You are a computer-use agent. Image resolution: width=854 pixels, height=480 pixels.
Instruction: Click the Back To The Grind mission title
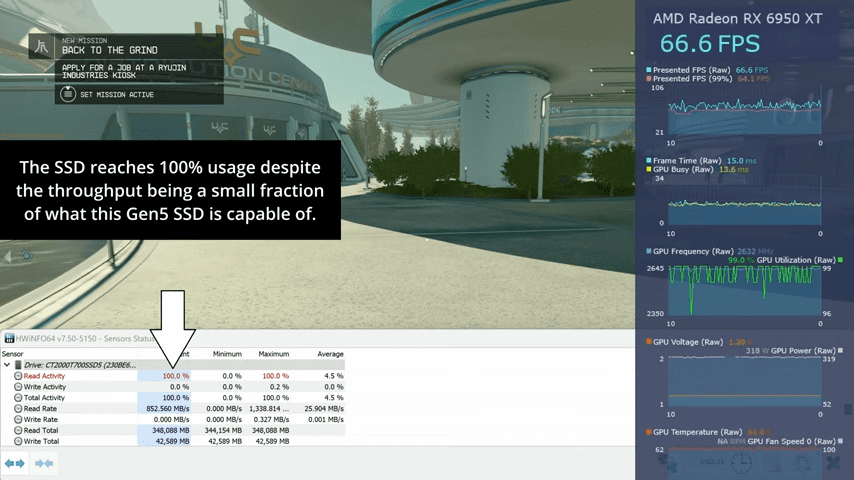click(x=110, y=50)
